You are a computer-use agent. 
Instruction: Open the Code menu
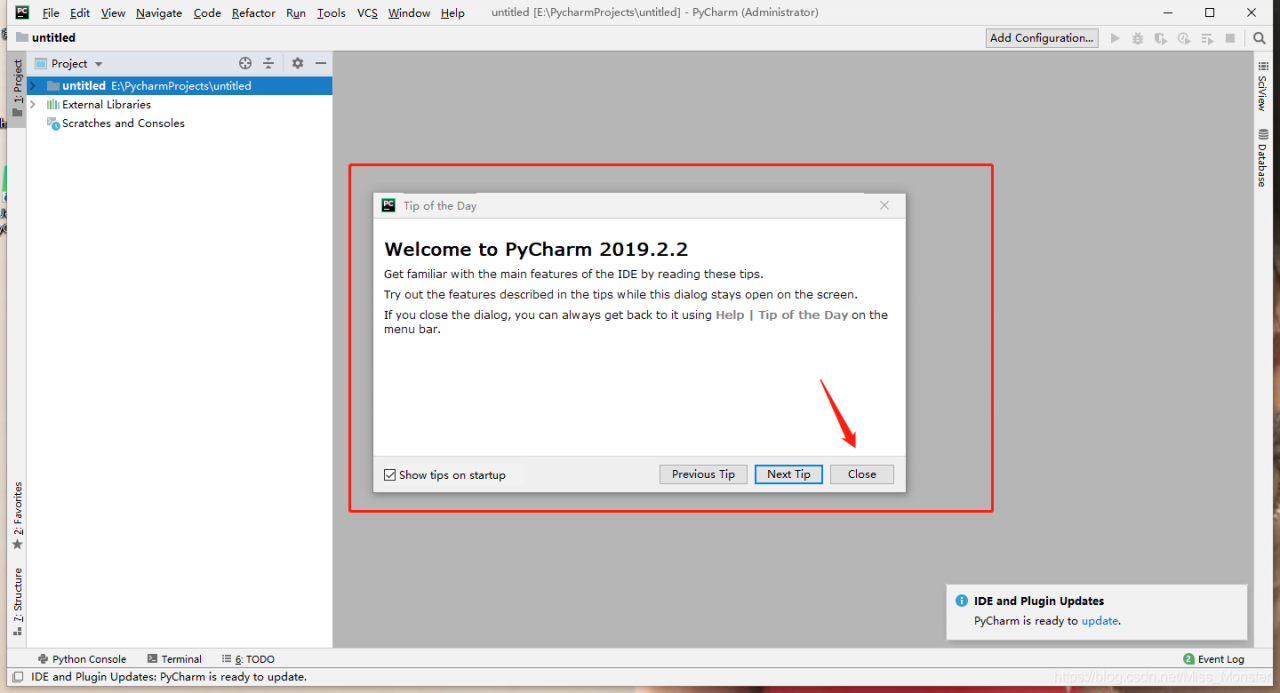[207, 13]
